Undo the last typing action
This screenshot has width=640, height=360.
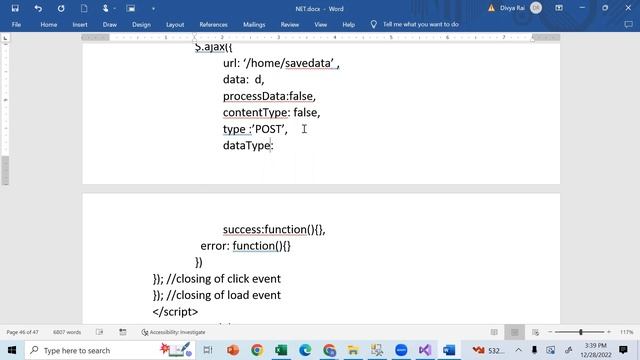tap(38, 8)
